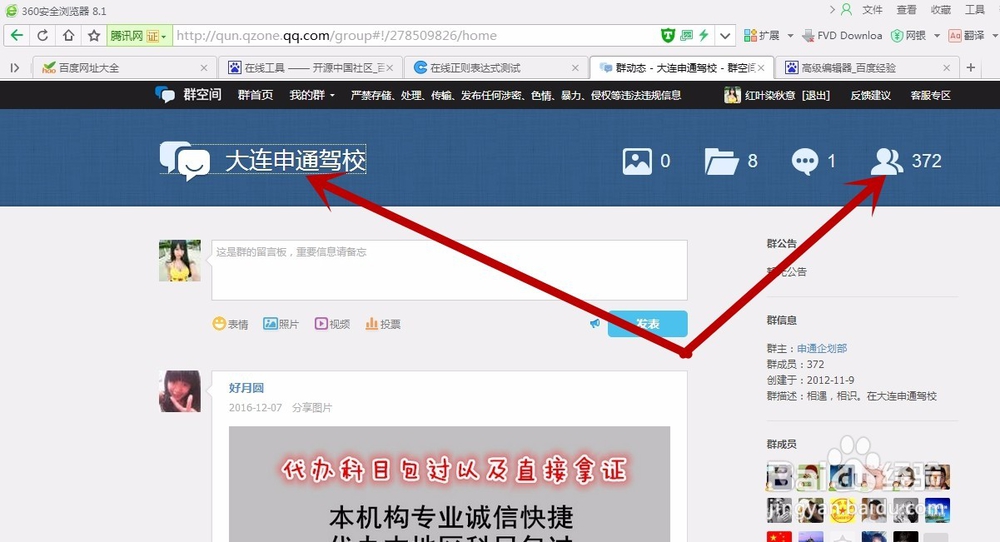Image resolution: width=1000 pixels, height=542 pixels.
Task: Click 好月圆 avatar beside the post
Action: tap(180, 391)
